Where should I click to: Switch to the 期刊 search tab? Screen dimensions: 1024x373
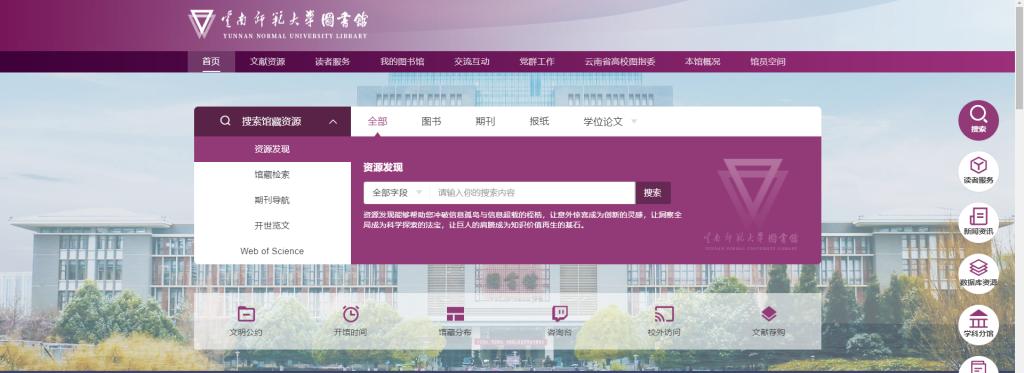click(x=485, y=122)
